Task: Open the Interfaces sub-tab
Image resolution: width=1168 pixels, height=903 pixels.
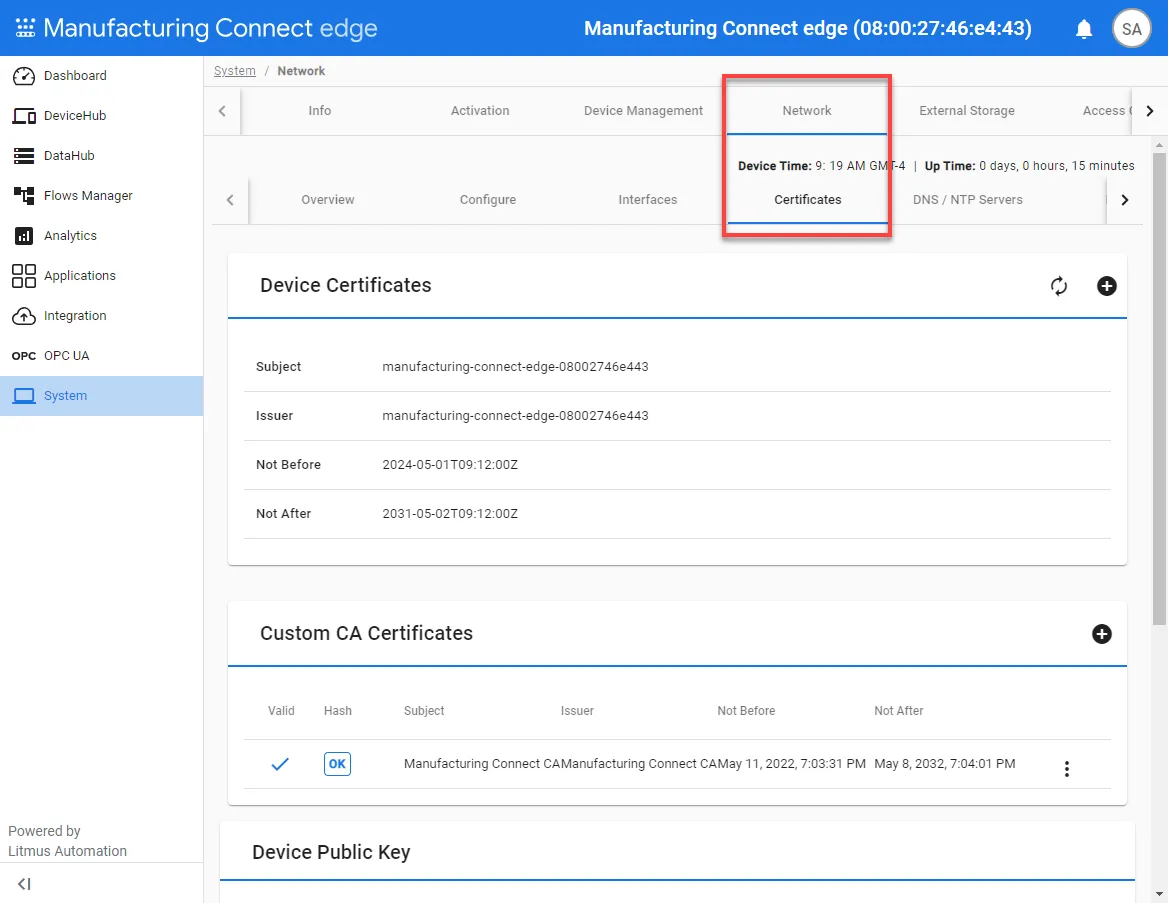Action: (x=648, y=200)
